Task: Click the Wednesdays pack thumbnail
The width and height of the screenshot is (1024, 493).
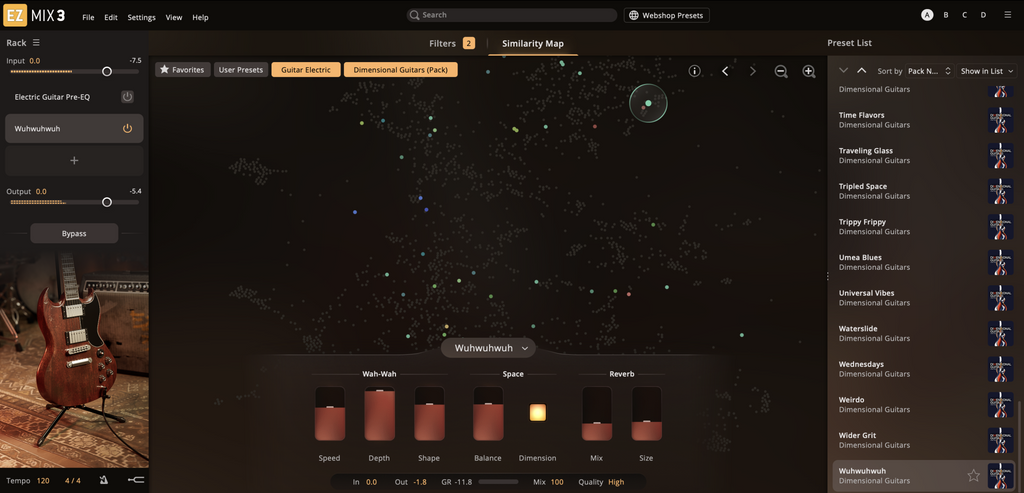Action: tap(1000, 369)
